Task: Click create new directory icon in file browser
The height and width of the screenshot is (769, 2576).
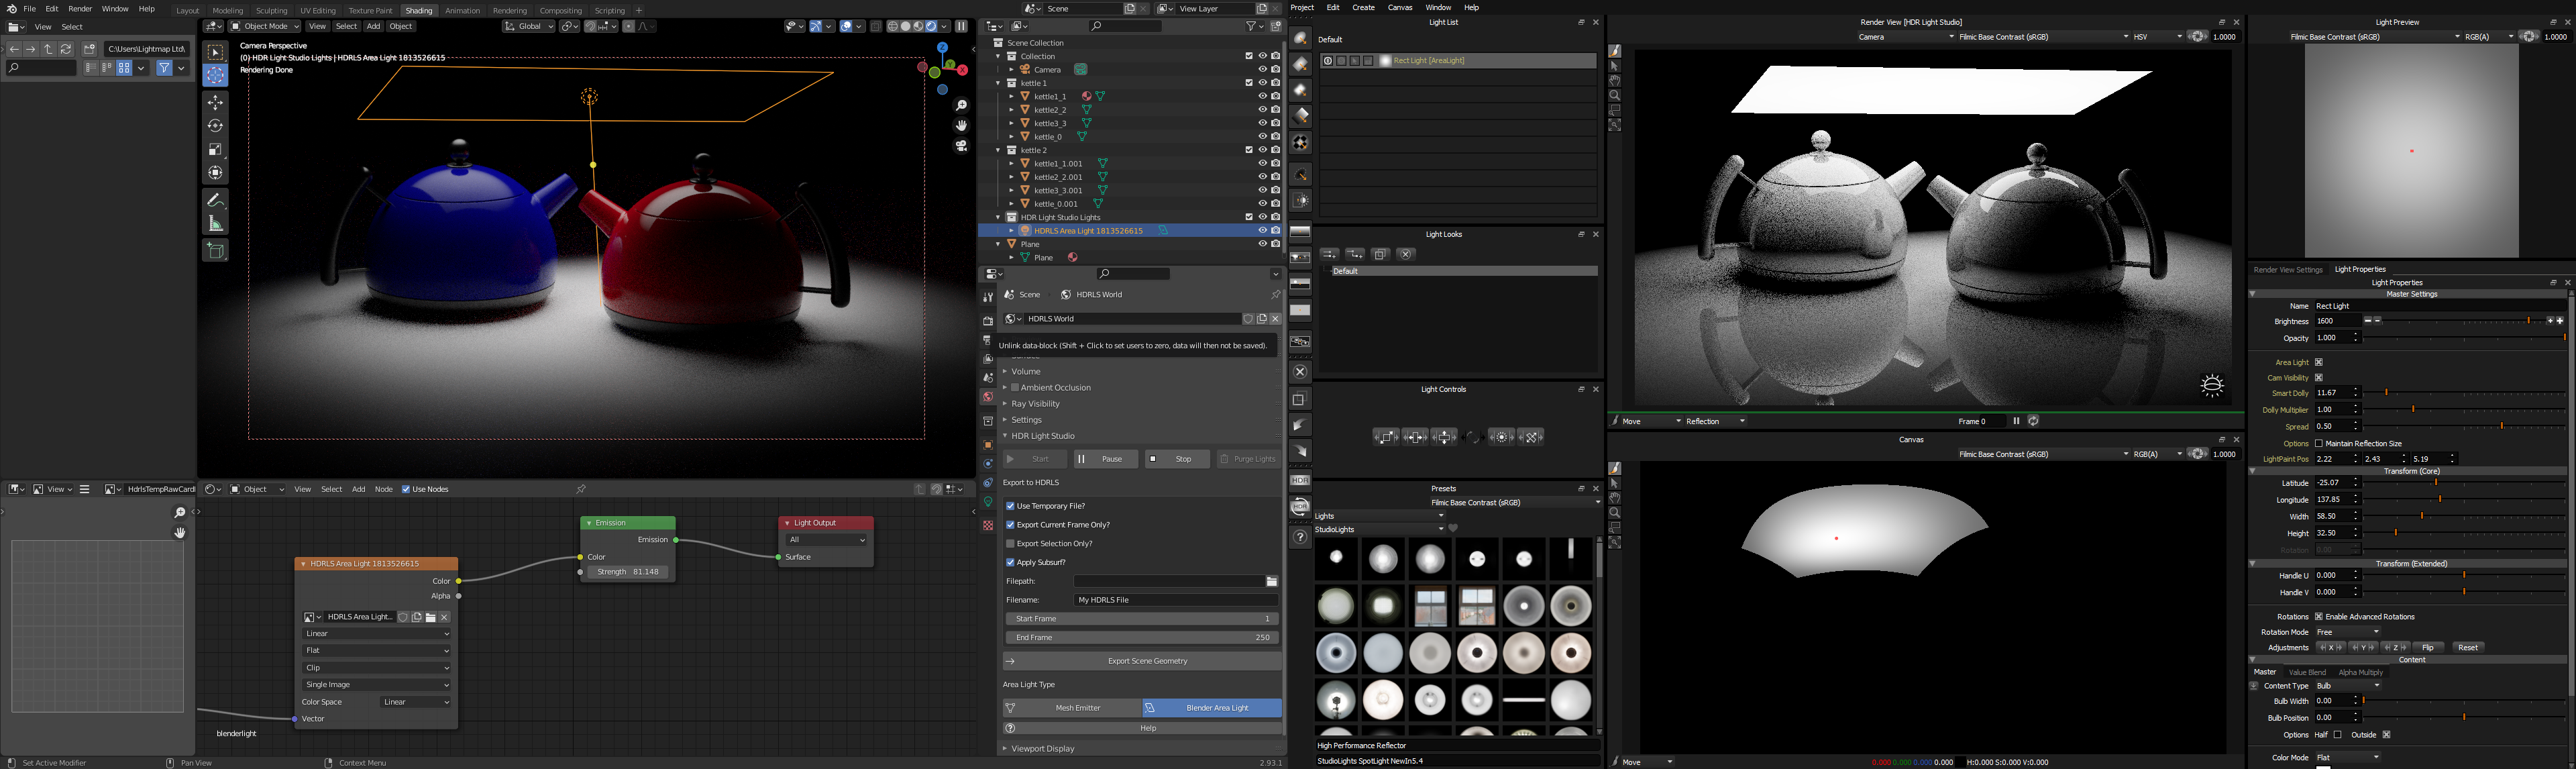Action: point(89,49)
